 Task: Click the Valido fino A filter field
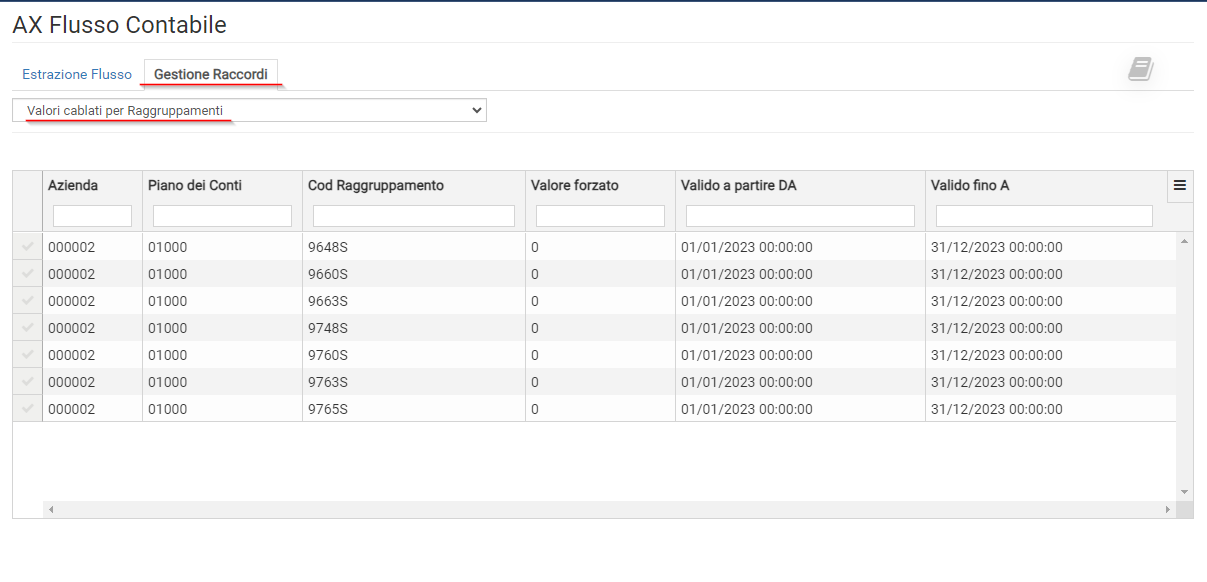pyautogui.click(x=1044, y=216)
